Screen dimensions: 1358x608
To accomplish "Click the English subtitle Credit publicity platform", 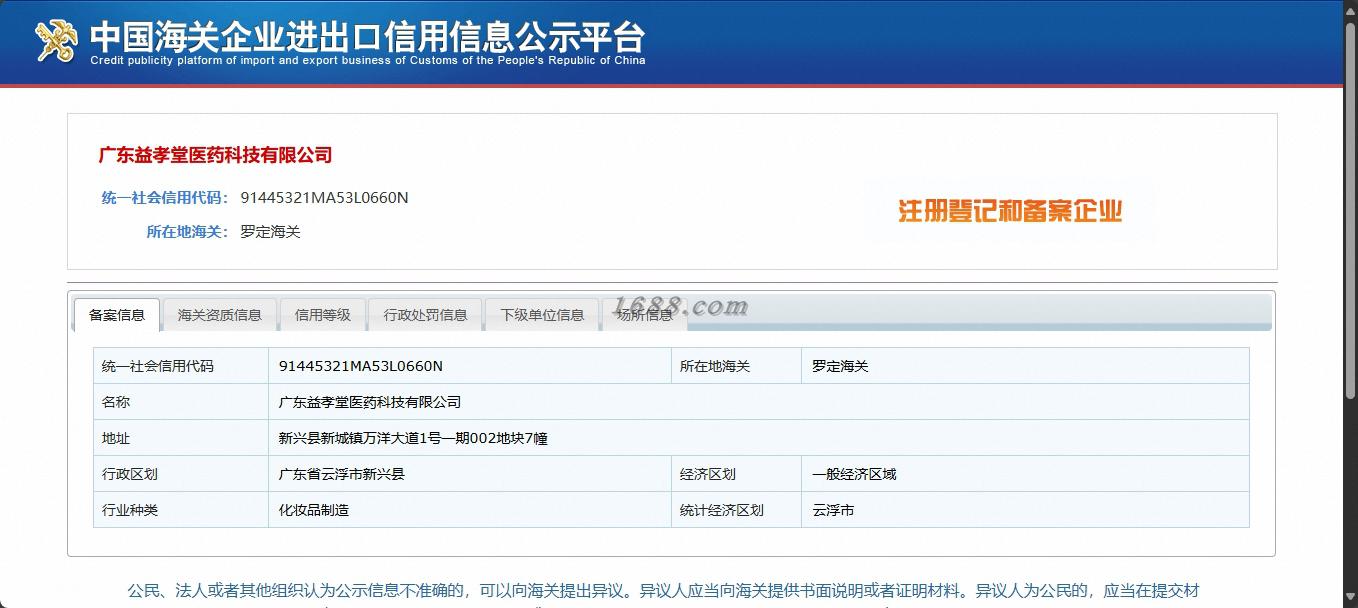I will tap(368, 61).
